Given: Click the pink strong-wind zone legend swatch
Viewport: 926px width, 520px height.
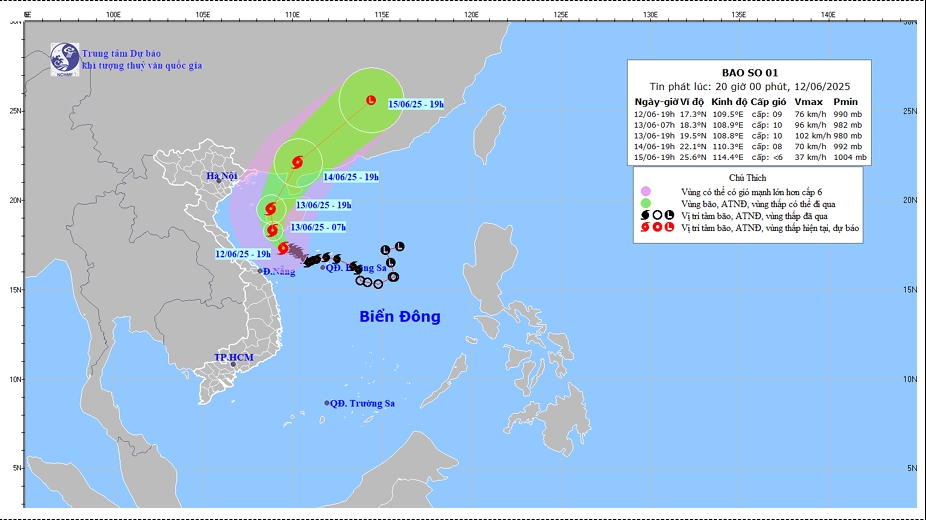Looking at the screenshot, I should (x=645, y=190).
